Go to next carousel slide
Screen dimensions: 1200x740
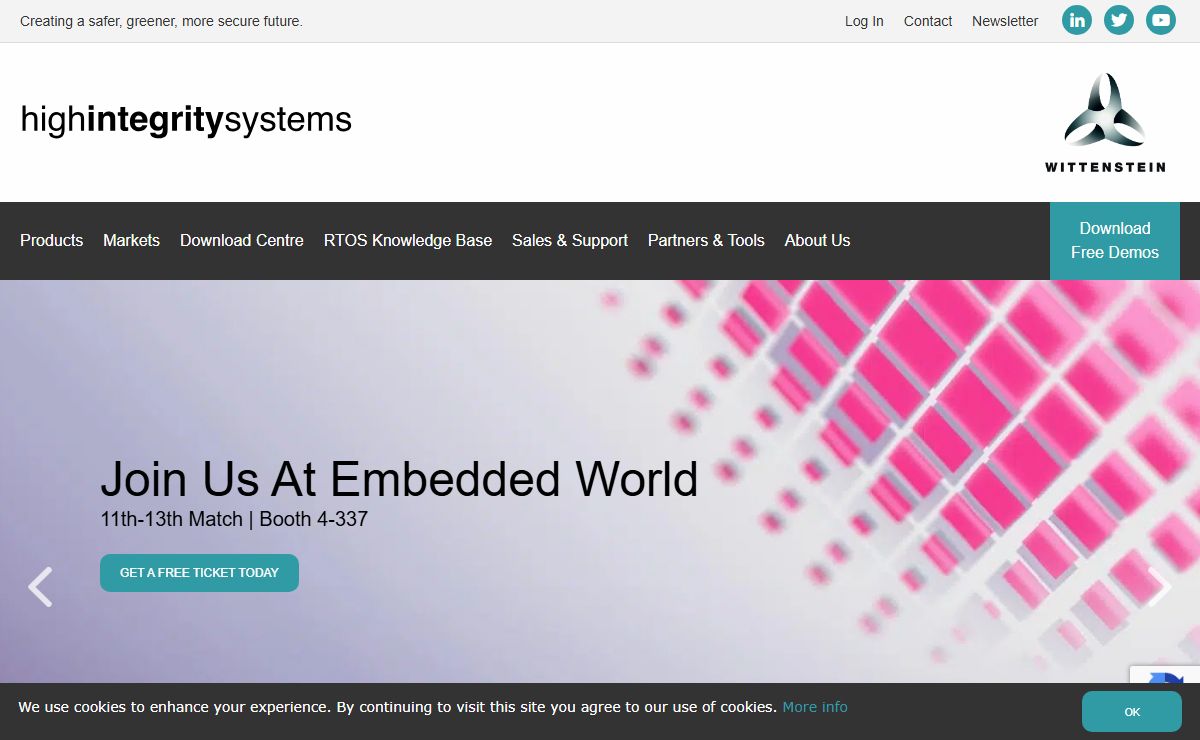point(1159,587)
